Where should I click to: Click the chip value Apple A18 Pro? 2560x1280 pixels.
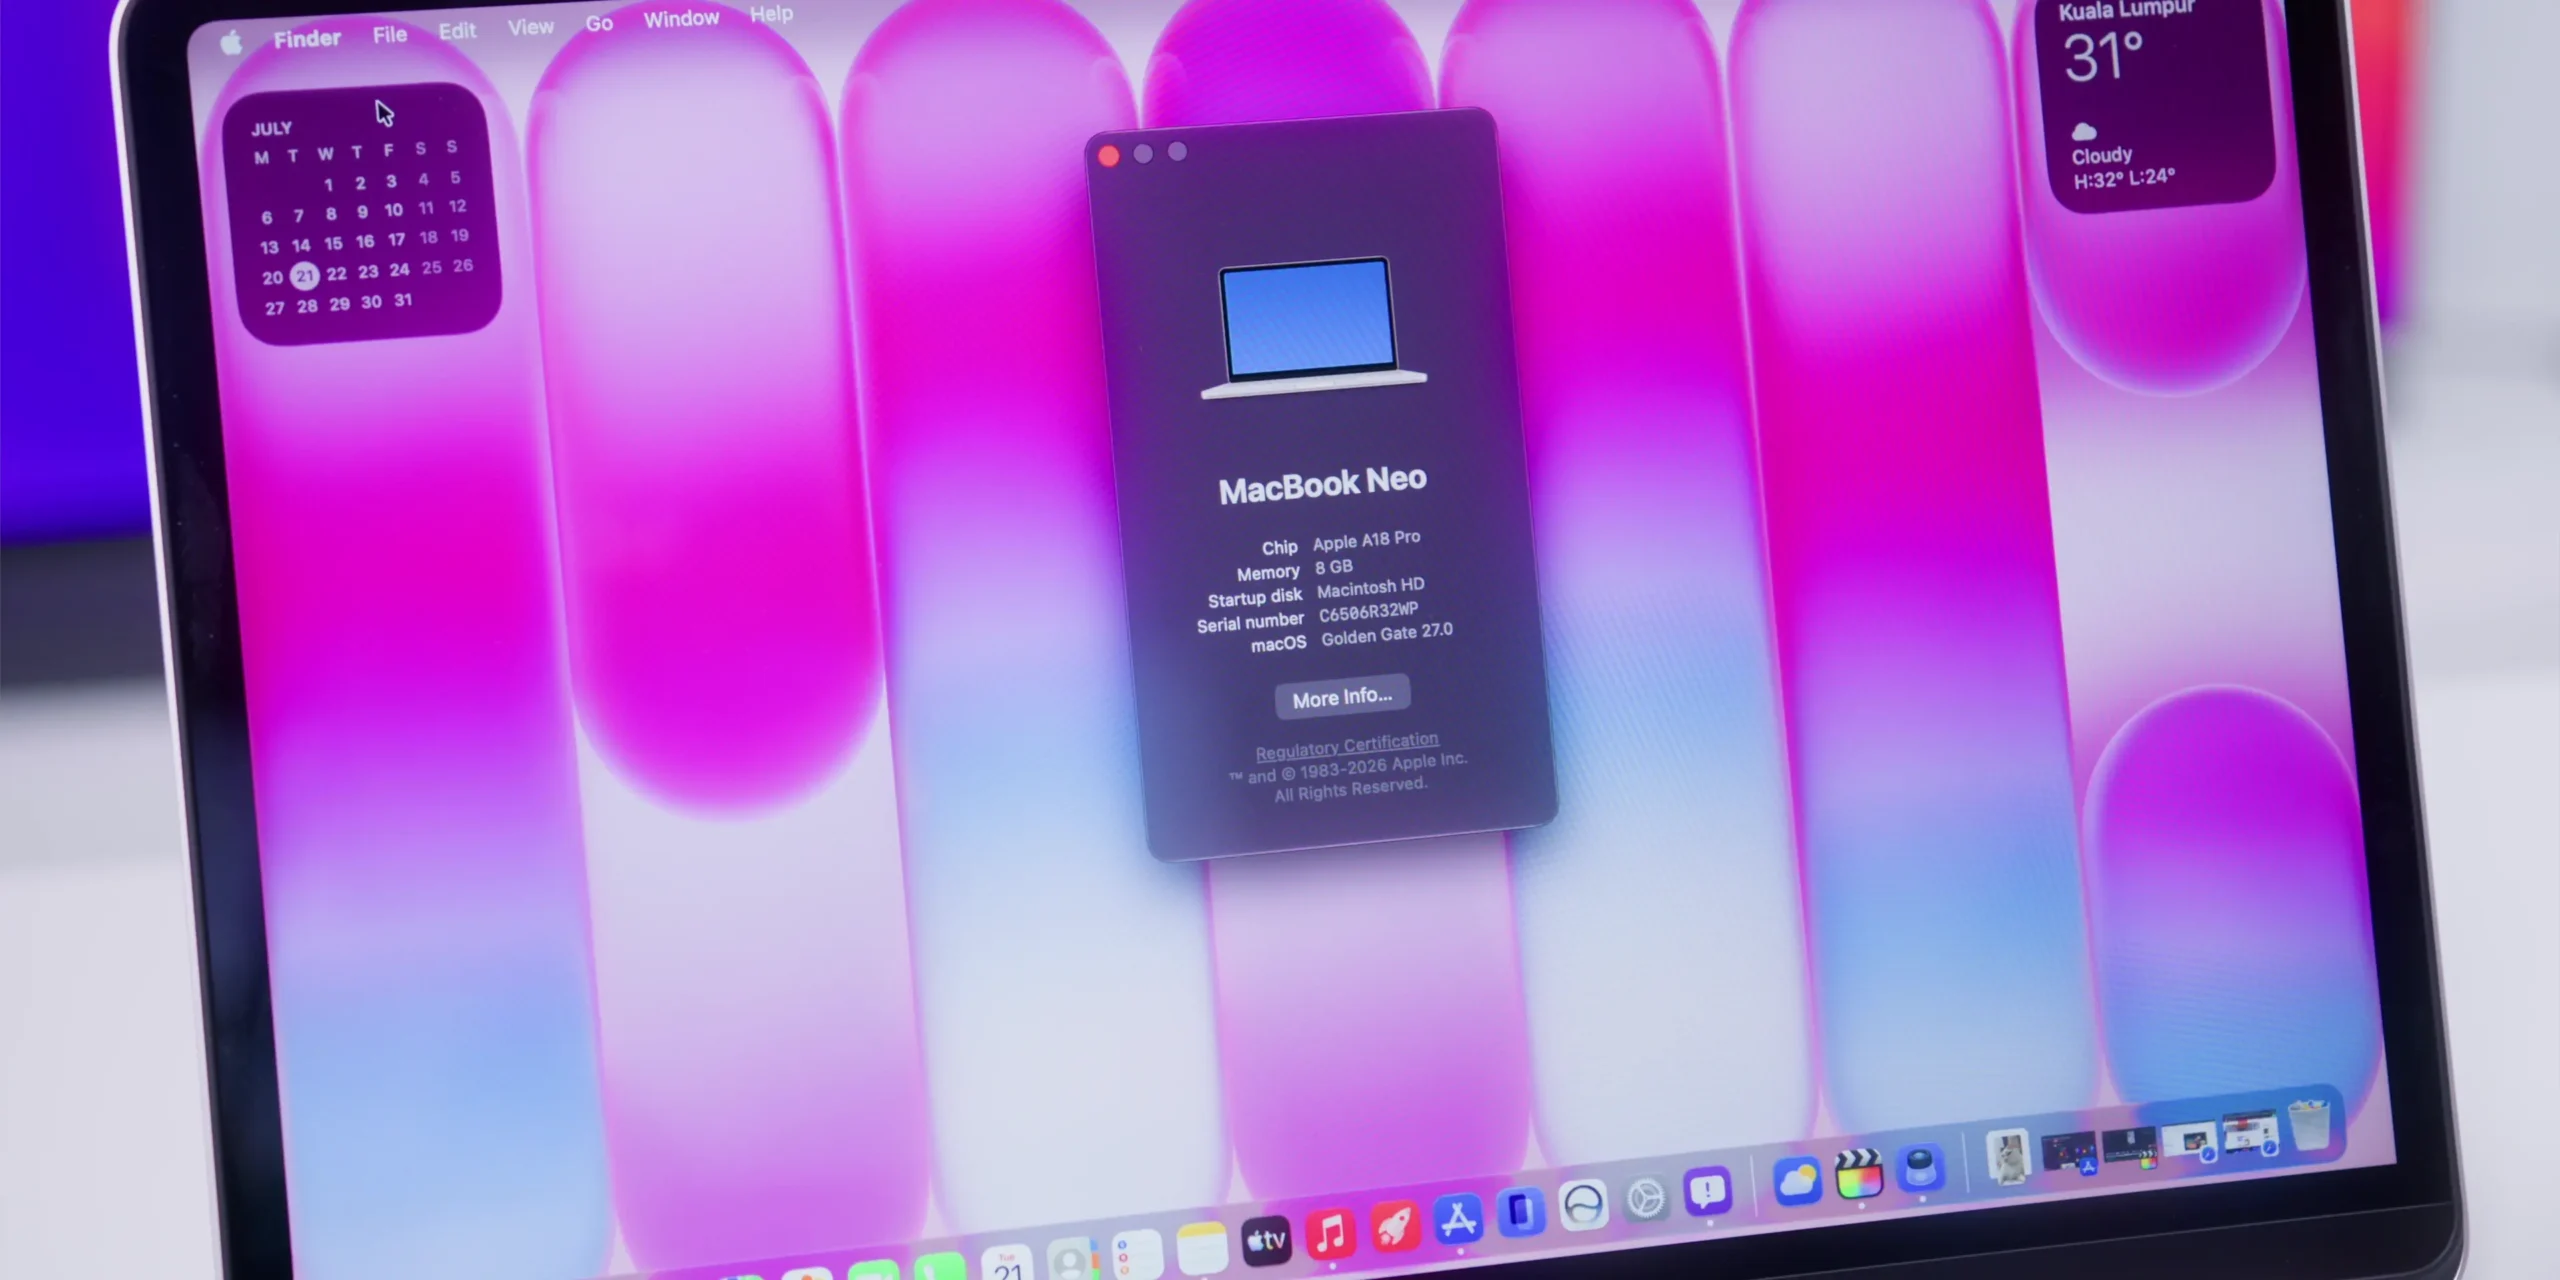(1366, 540)
